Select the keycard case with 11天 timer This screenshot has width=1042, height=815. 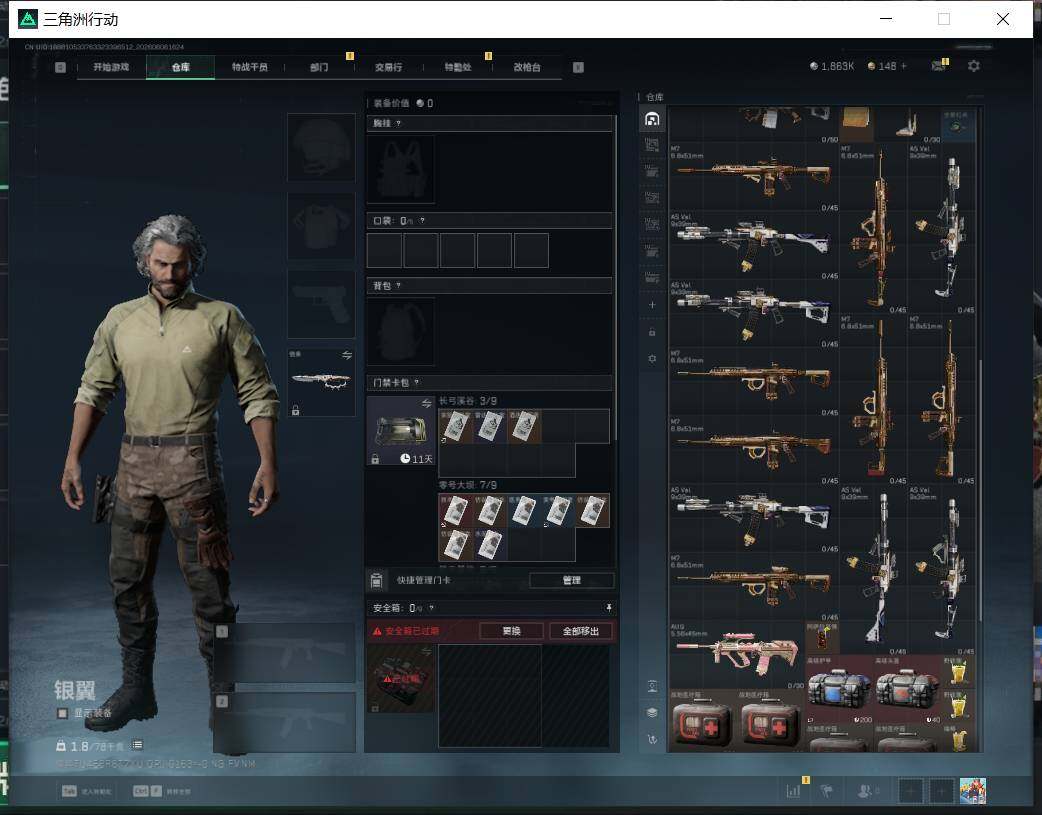tap(401, 431)
